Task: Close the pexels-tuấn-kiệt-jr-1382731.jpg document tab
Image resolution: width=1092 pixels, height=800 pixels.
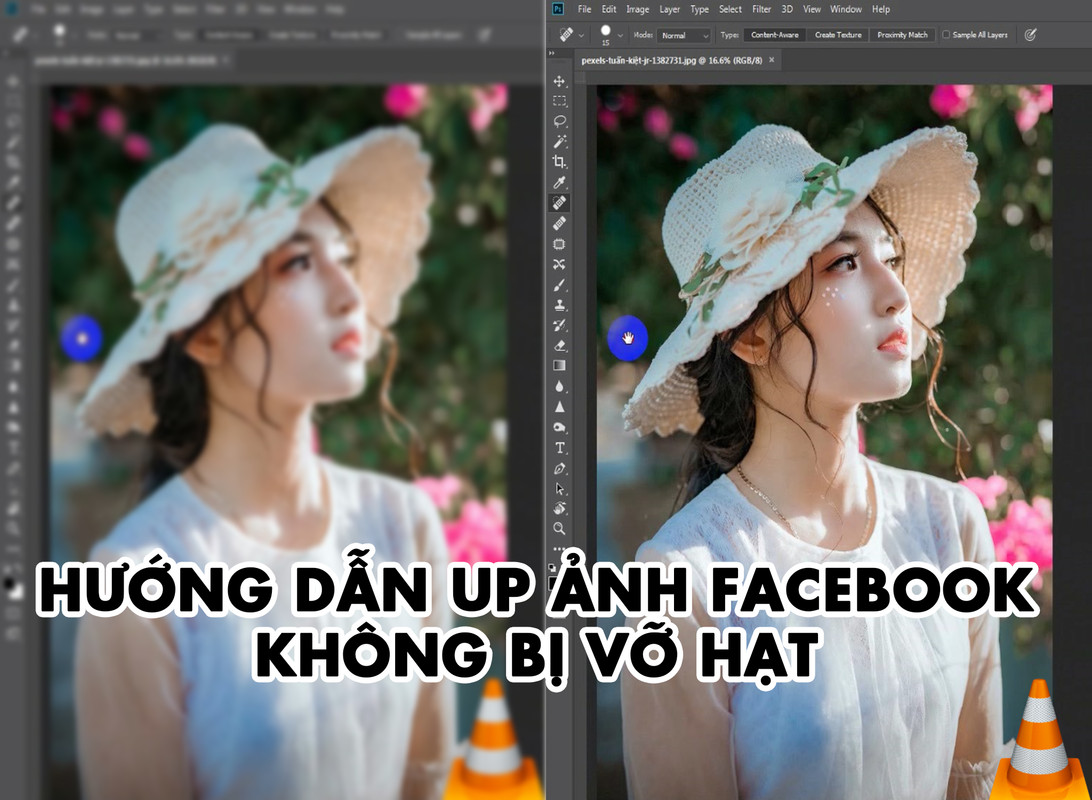Action: click(x=772, y=60)
